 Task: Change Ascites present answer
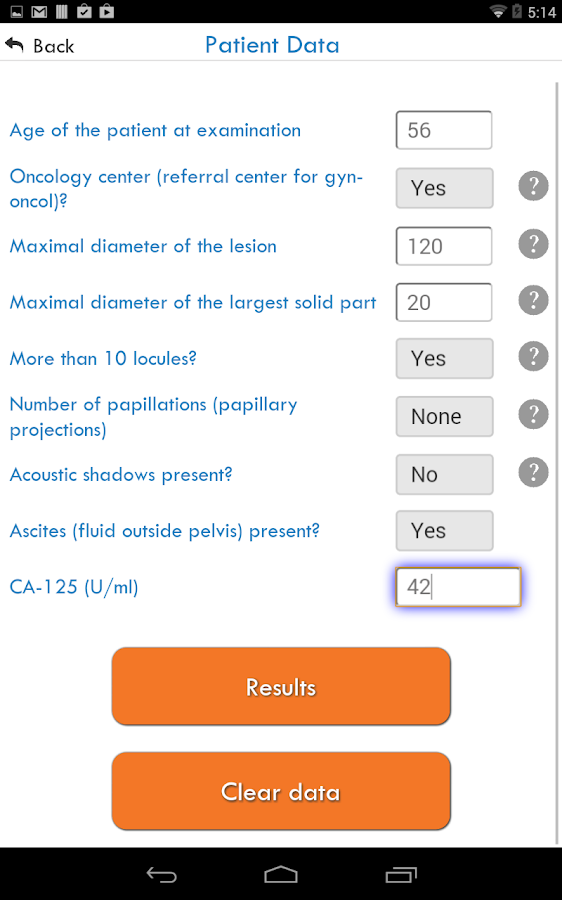click(444, 531)
